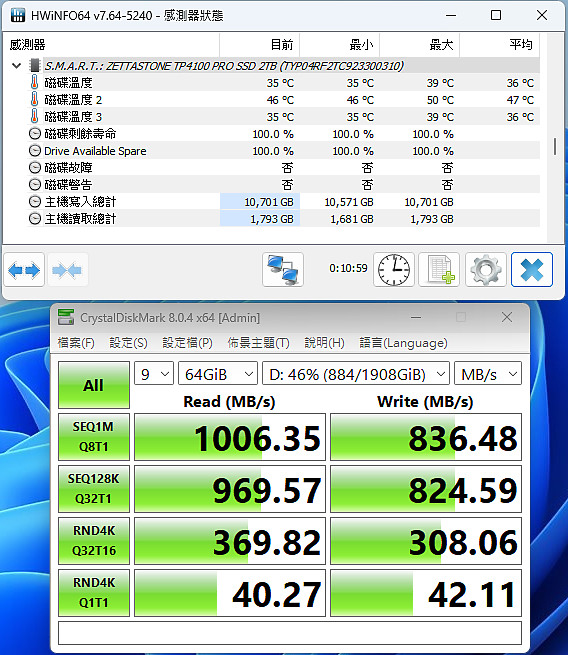Click the empty comment field below CrystalDiskMark results

coord(290,633)
